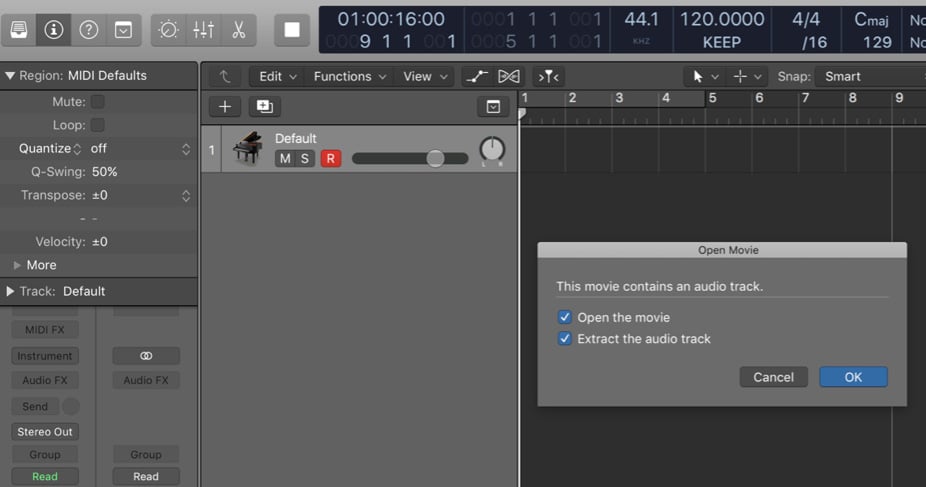
Task: Click the 44.1 kHz sample rate display
Action: (x=641, y=19)
